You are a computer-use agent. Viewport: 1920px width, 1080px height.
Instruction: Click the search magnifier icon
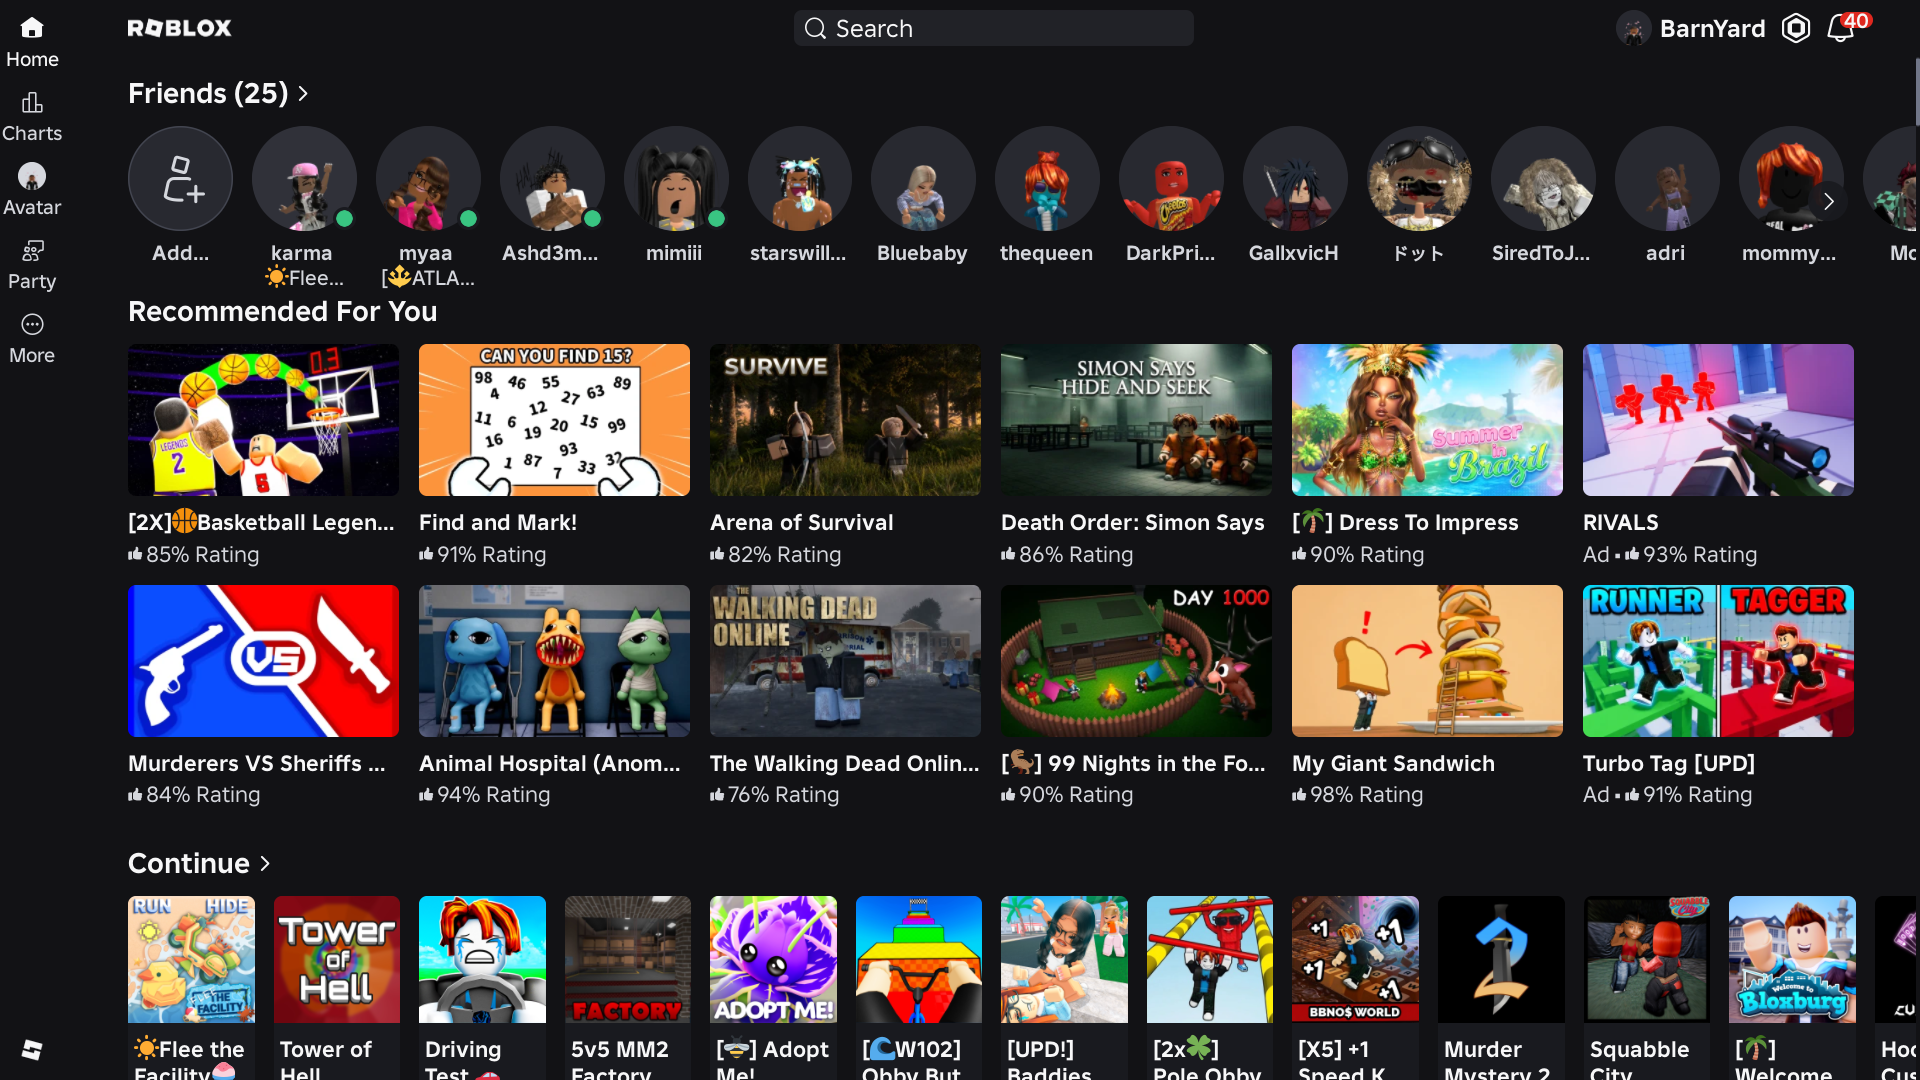816,28
